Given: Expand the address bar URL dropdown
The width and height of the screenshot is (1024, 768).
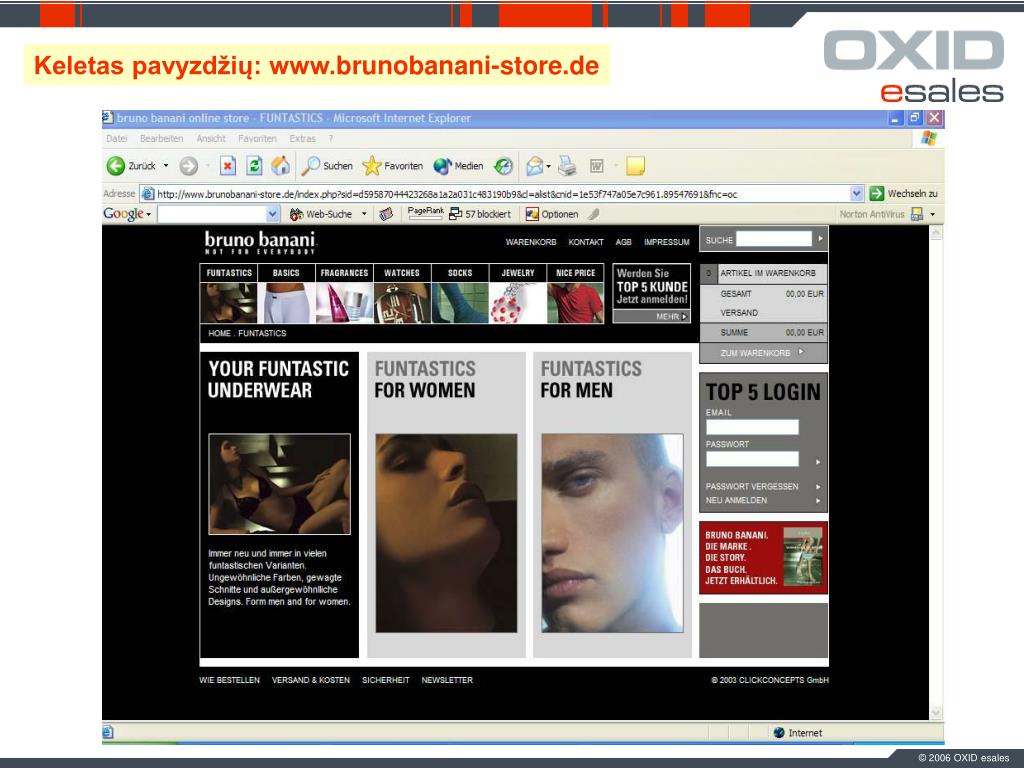Looking at the screenshot, I should [857, 193].
